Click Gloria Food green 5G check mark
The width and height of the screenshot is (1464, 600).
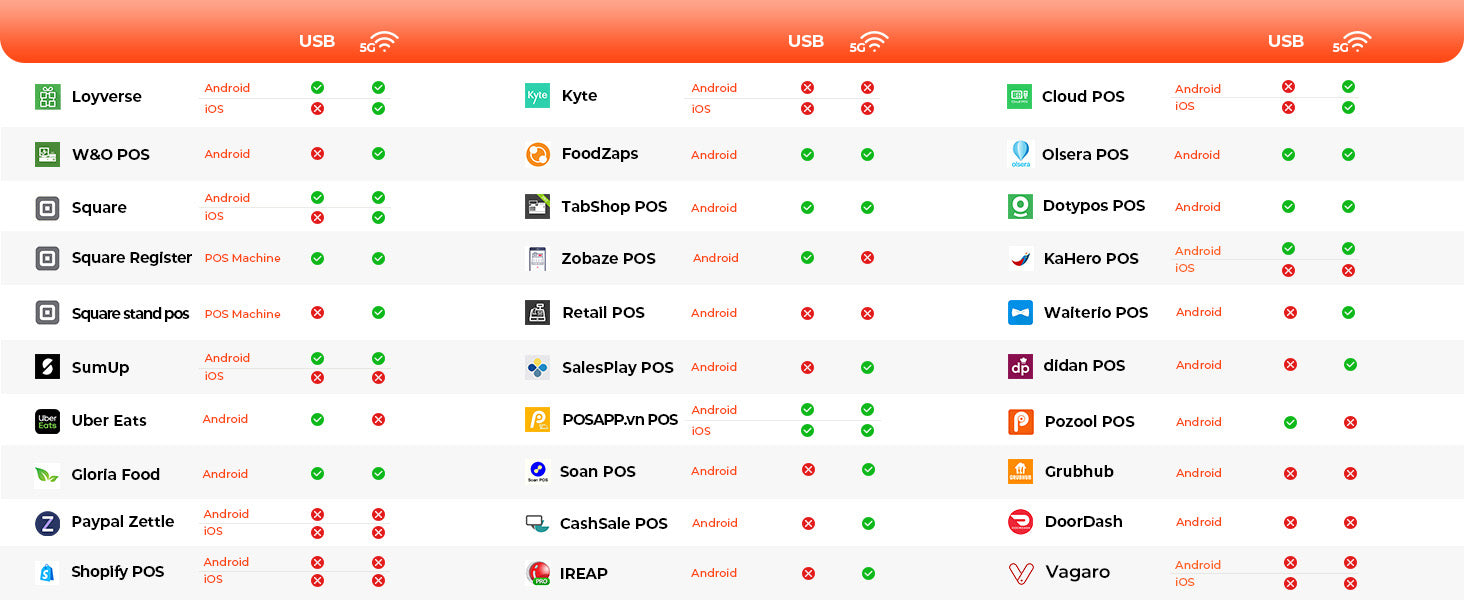(378, 474)
